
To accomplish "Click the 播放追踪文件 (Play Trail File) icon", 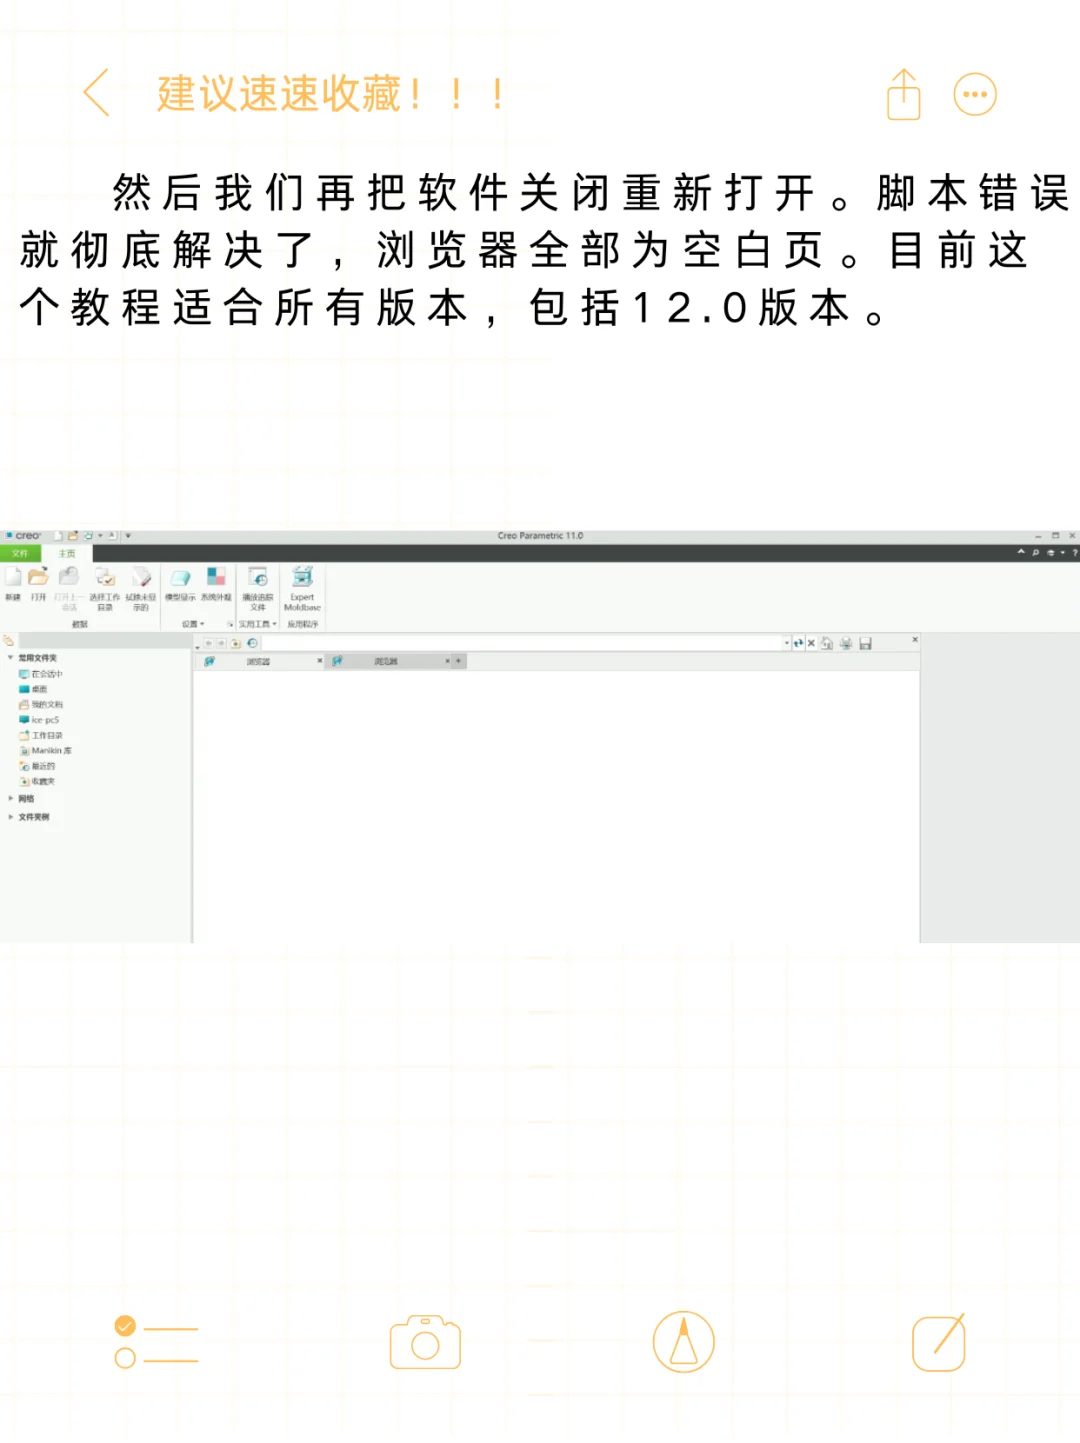I will [x=256, y=578].
